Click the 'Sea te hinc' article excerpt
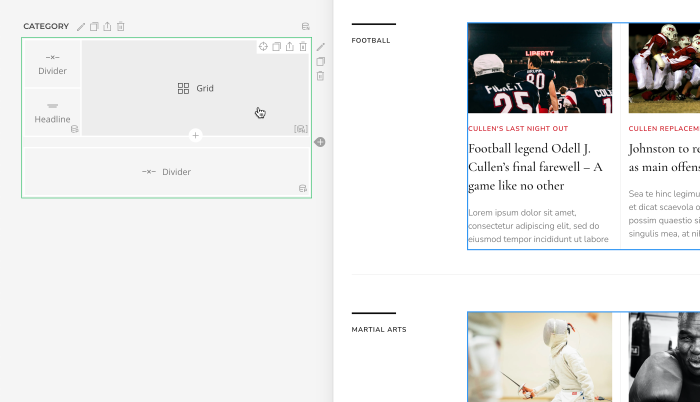The width and height of the screenshot is (700, 402). (x=664, y=214)
